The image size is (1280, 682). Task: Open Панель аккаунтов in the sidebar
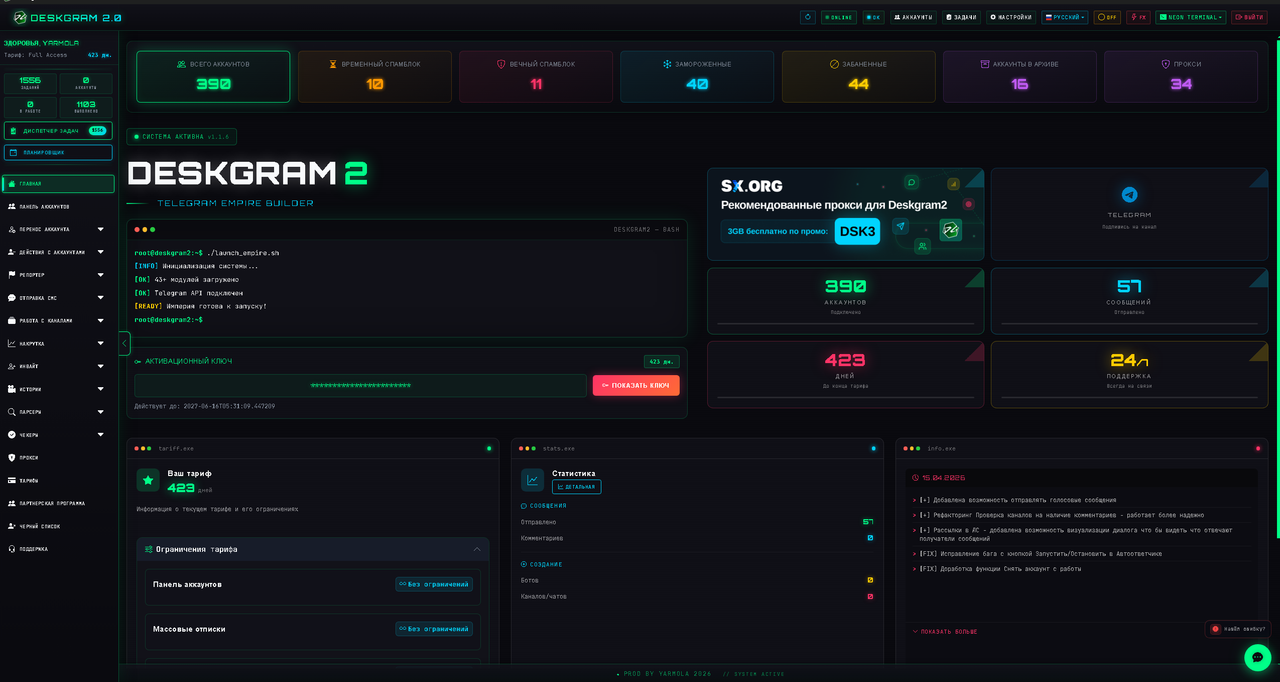[x=59, y=206]
